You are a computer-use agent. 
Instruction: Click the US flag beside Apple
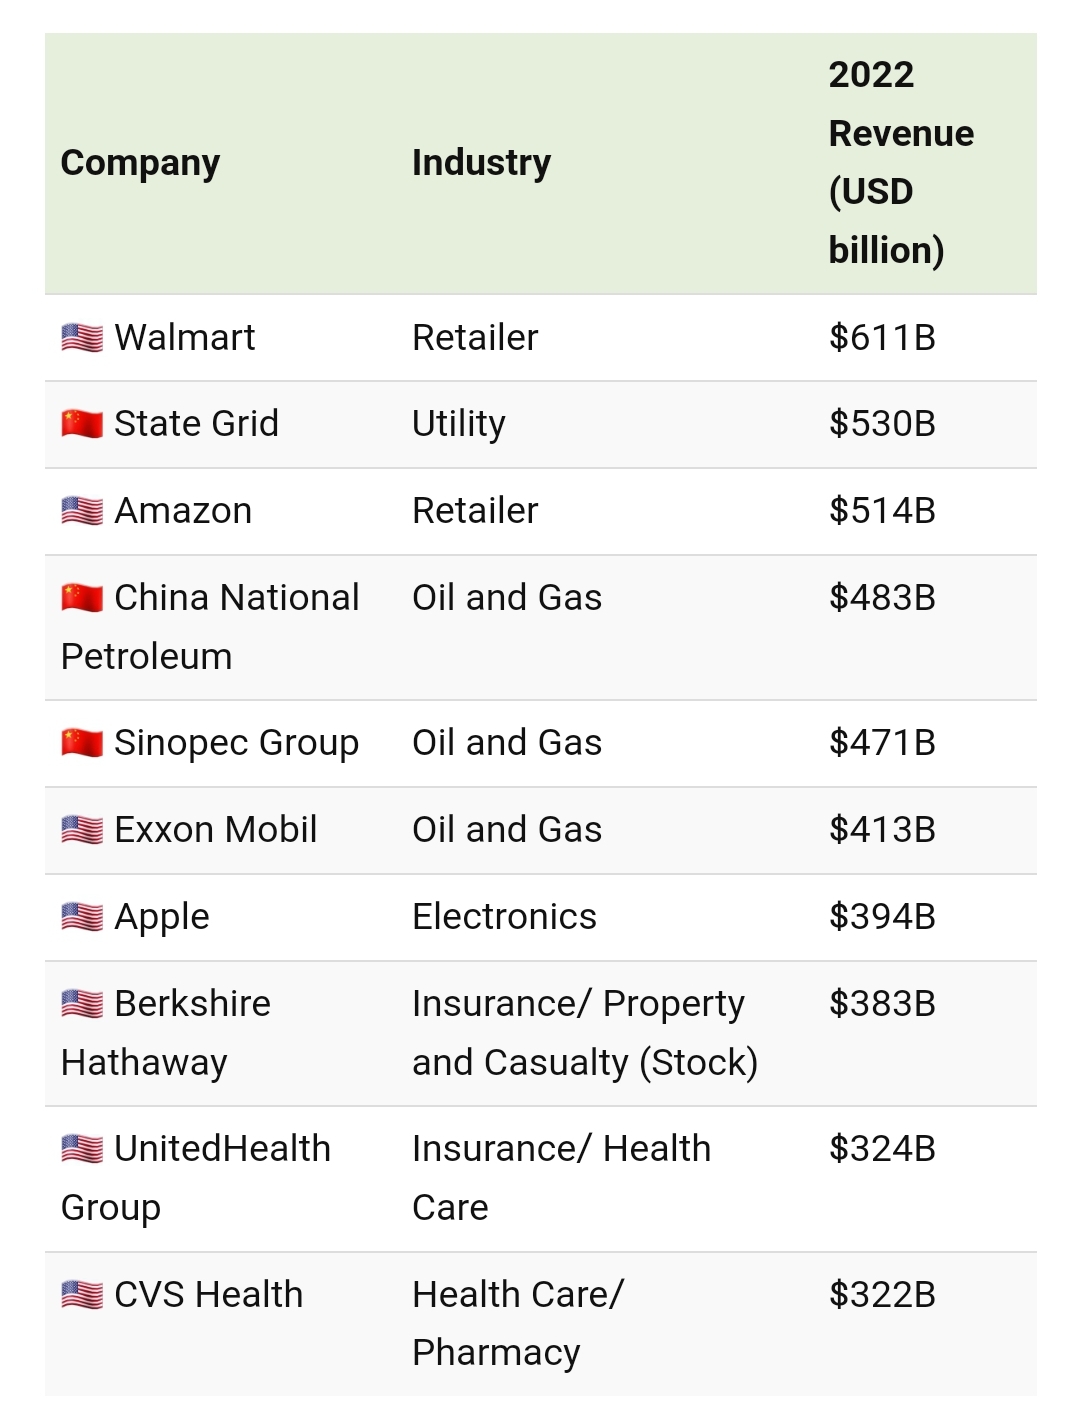(82, 917)
